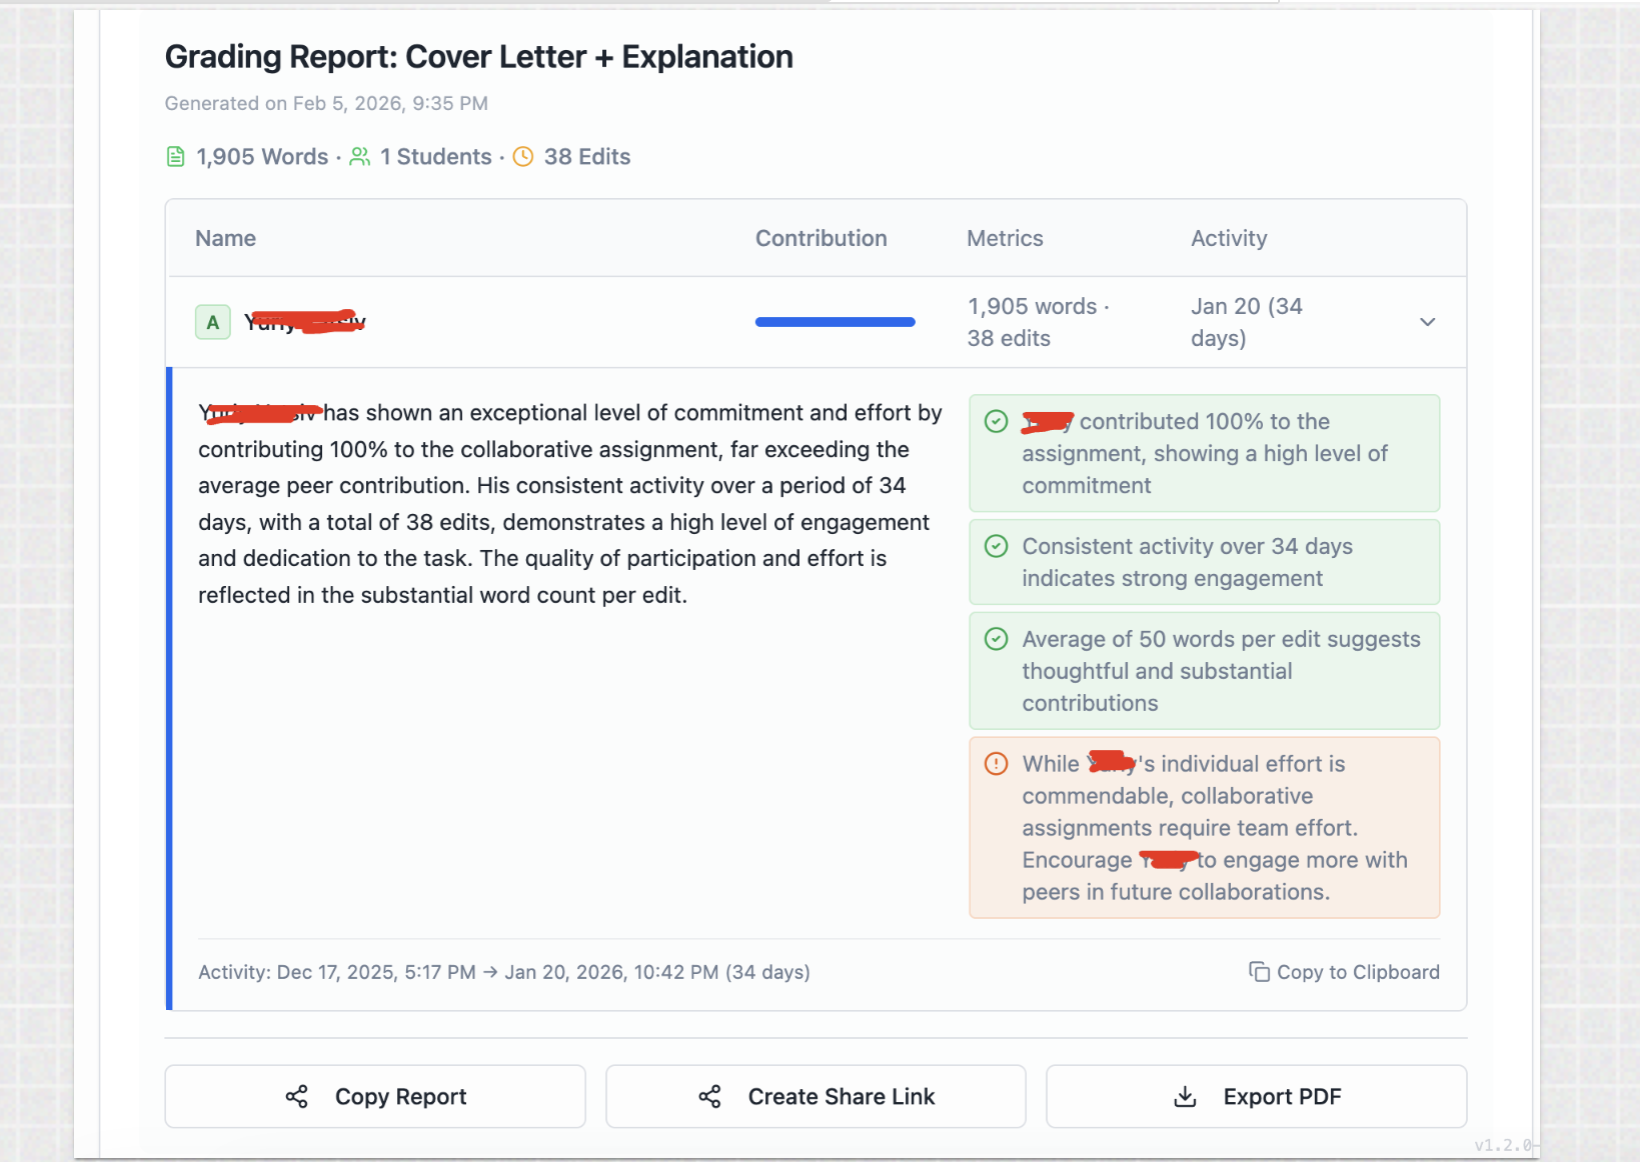
Task: Click the document icon beside 1,905 Words
Action: coord(175,157)
